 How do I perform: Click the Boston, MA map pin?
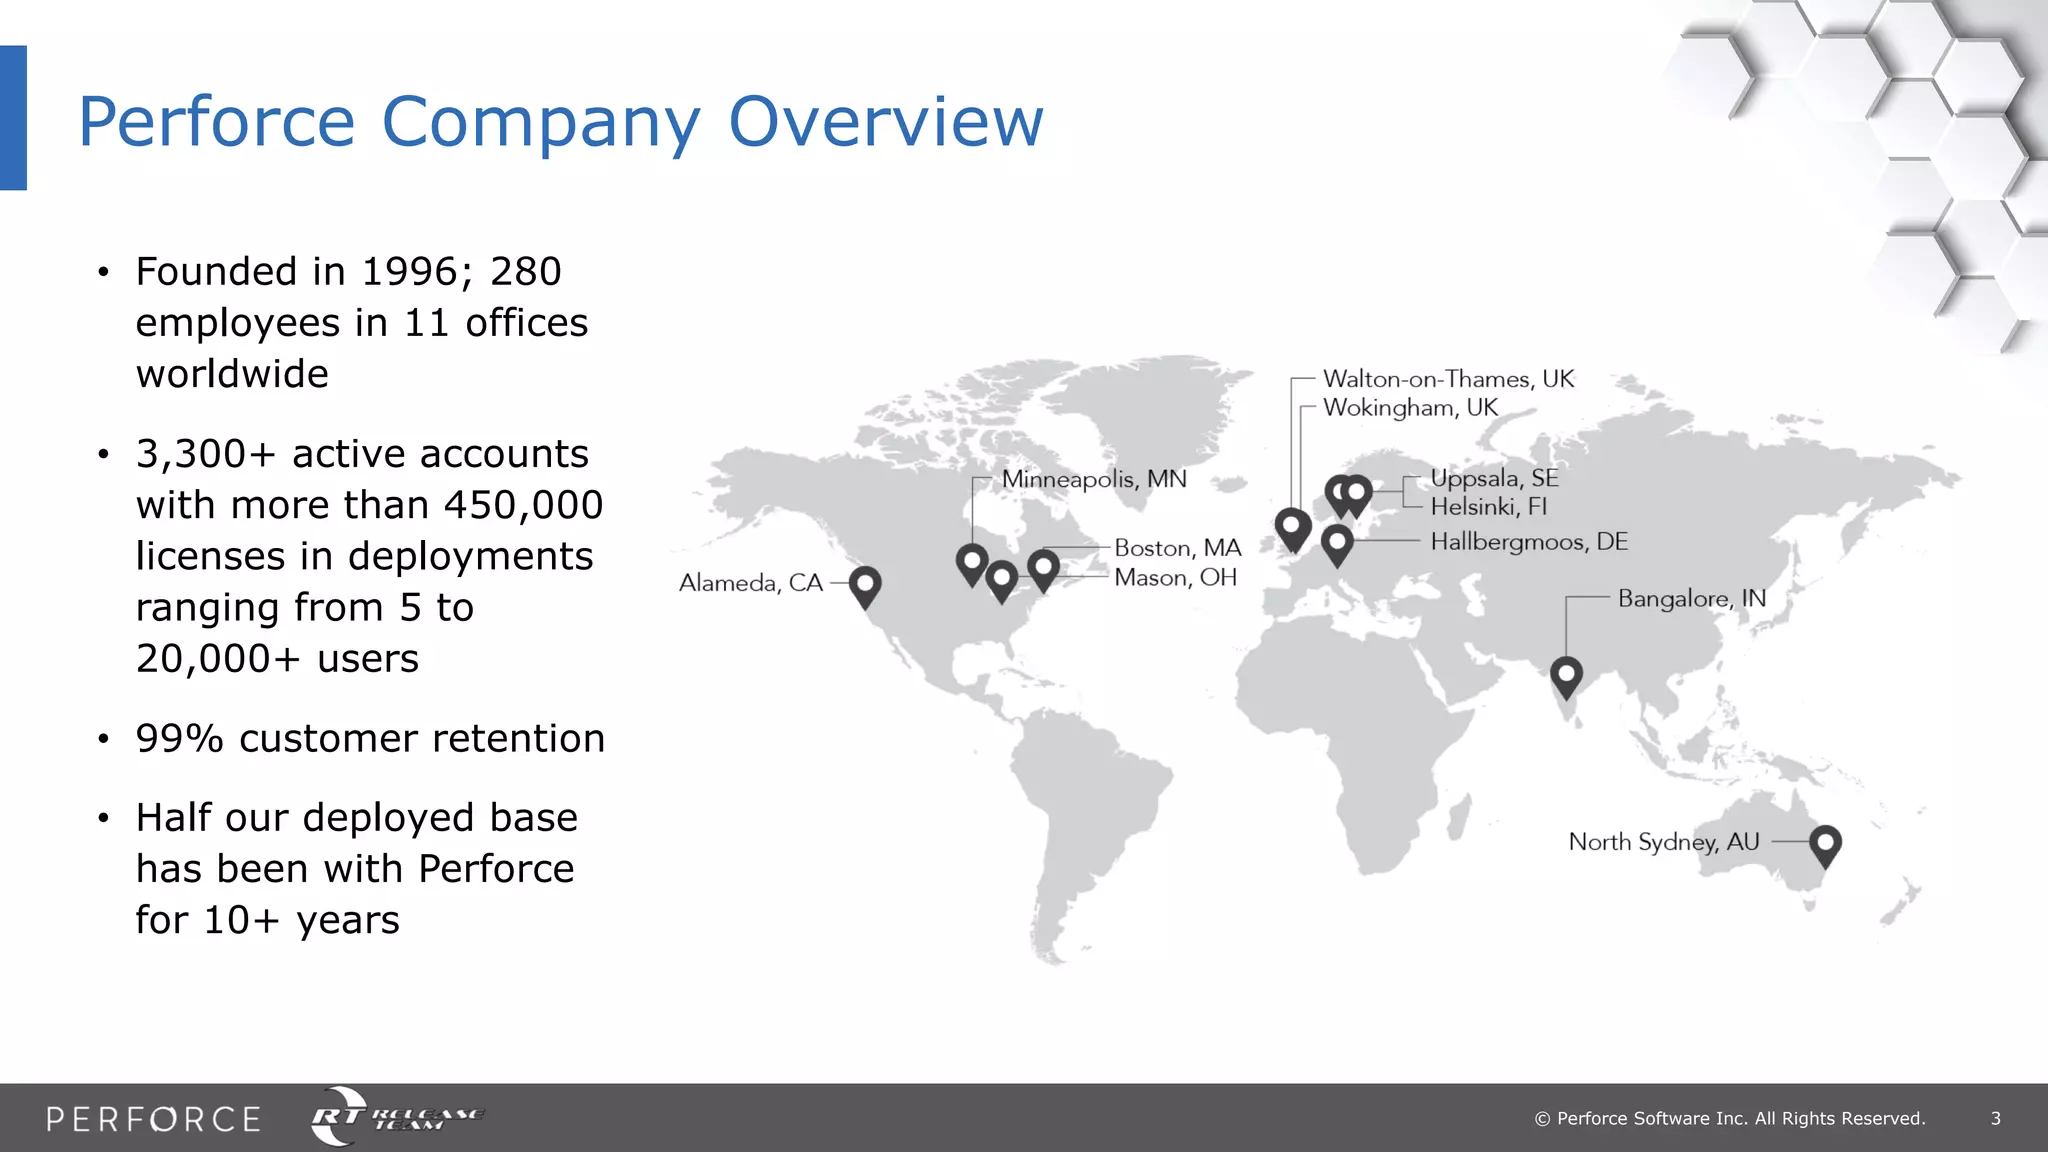(1043, 568)
